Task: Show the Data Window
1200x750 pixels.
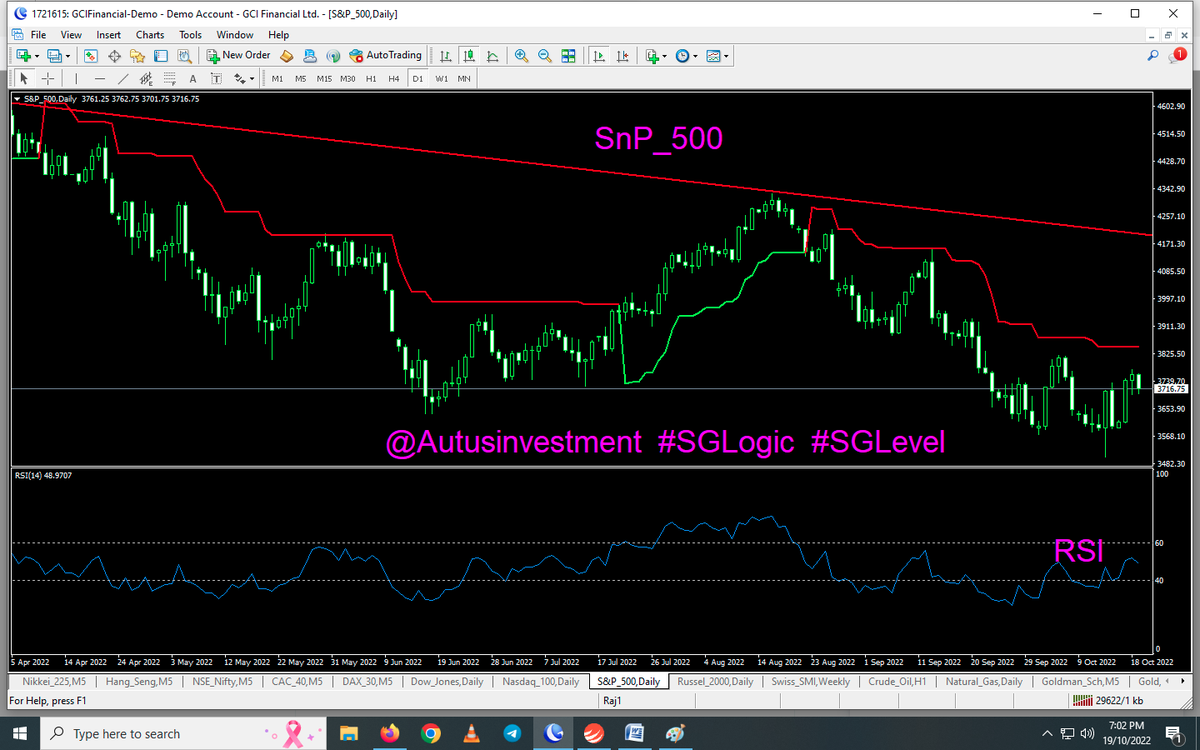Action: pos(114,56)
